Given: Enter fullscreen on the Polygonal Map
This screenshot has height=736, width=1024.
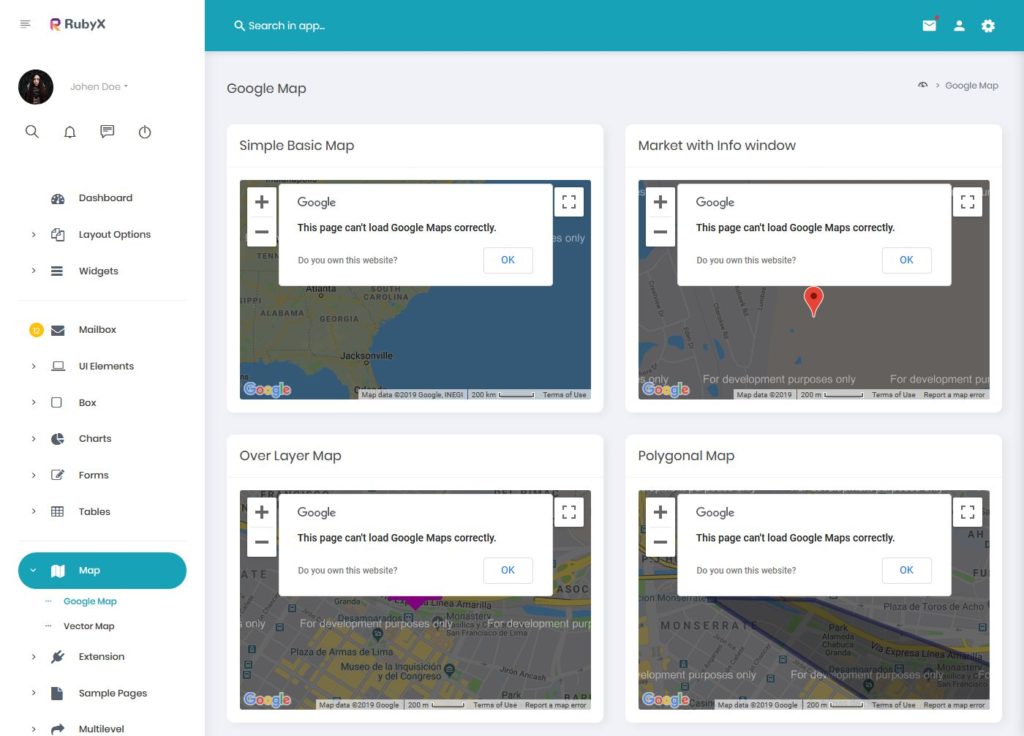Looking at the screenshot, I should tap(967, 511).
